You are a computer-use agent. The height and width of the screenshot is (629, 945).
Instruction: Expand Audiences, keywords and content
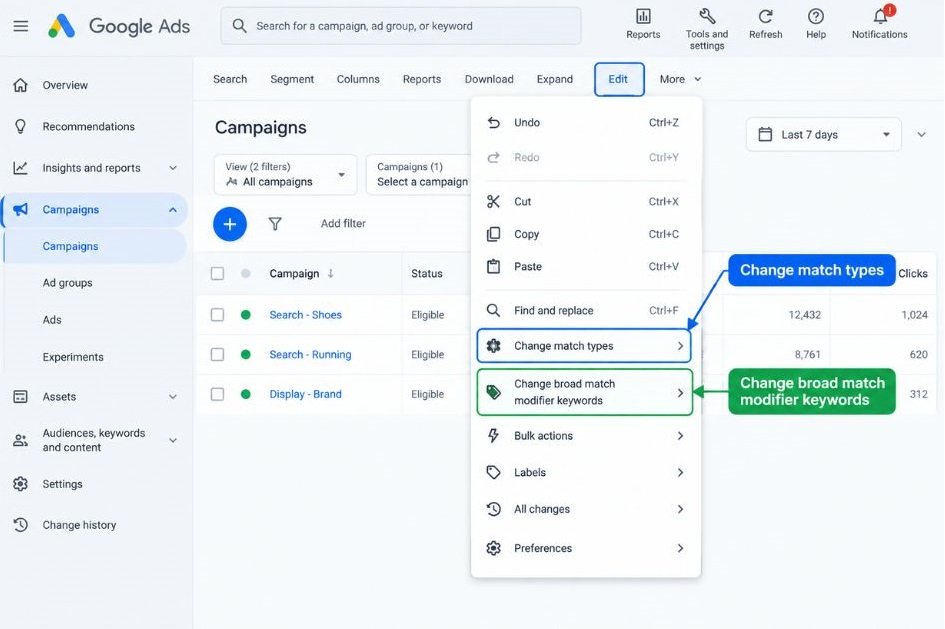[x=173, y=440]
